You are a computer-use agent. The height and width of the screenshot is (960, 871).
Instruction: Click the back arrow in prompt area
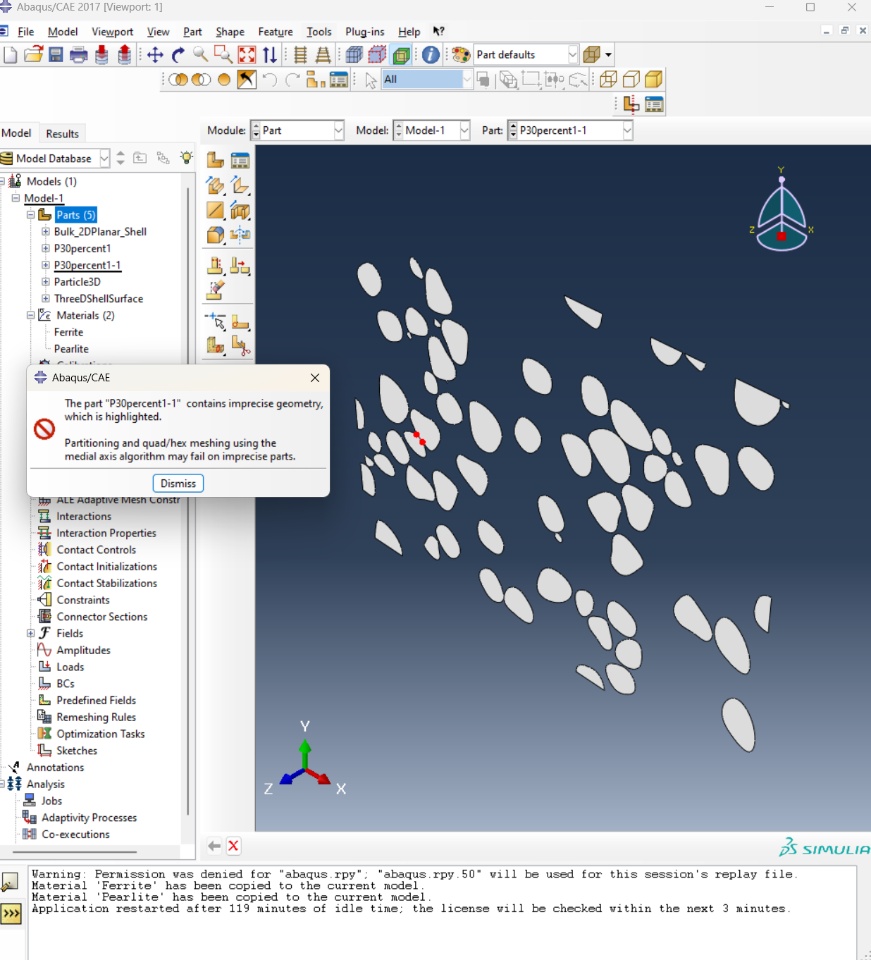pyautogui.click(x=214, y=846)
